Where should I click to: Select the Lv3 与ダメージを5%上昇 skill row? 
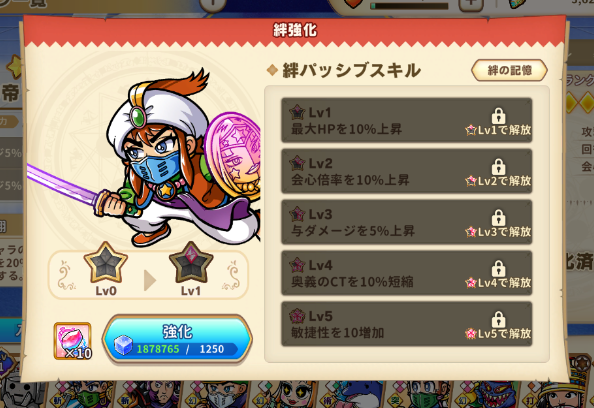point(406,222)
